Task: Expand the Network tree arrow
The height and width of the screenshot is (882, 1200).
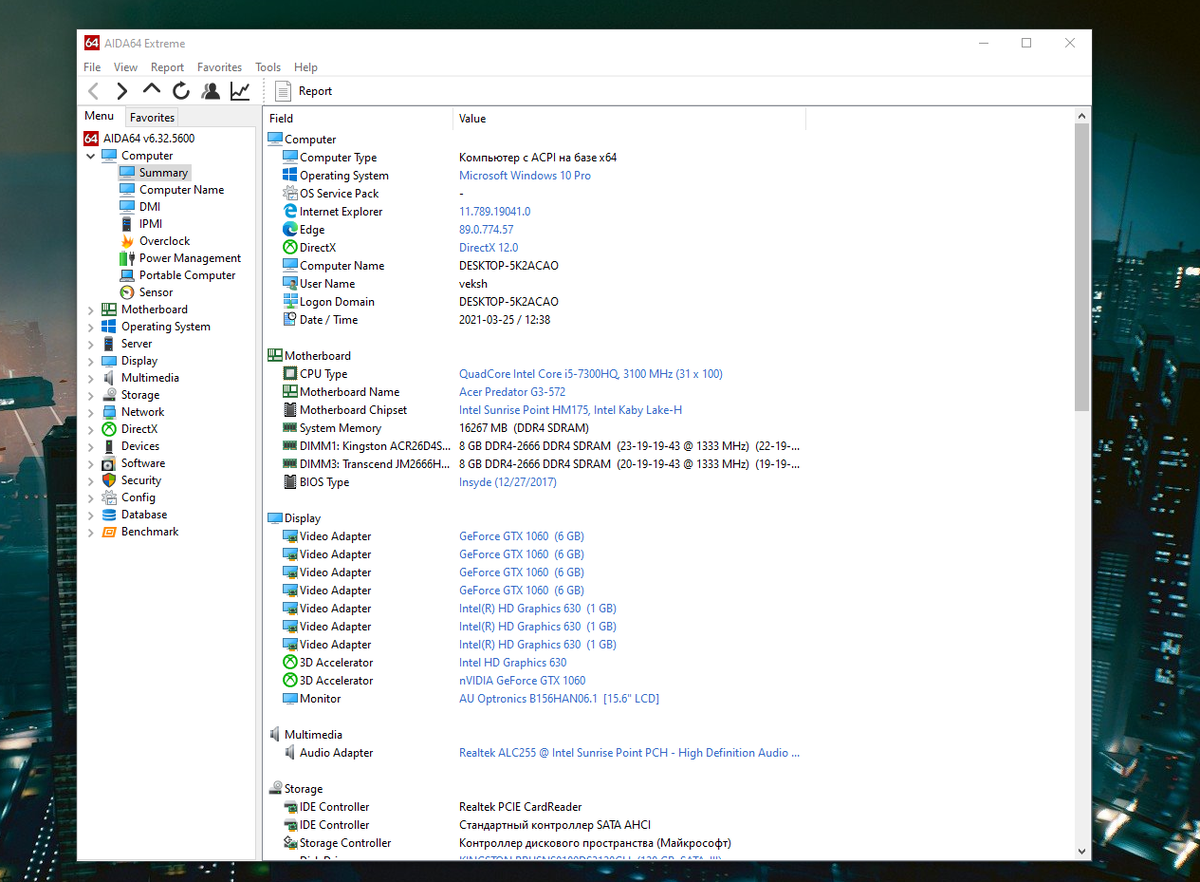Action: click(x=91, y=412)
